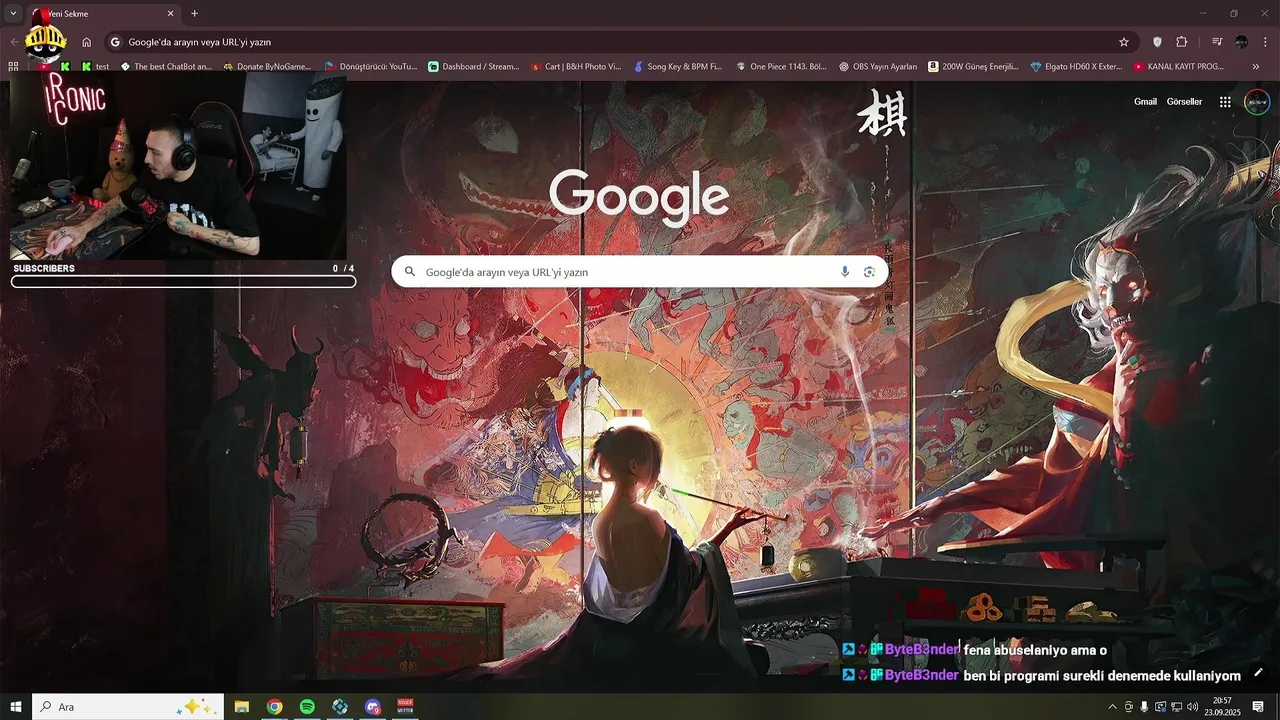Open KANAL KAYIT PROG bookmark
The height and width of the screenshot is (720, 1280).
1178,67
